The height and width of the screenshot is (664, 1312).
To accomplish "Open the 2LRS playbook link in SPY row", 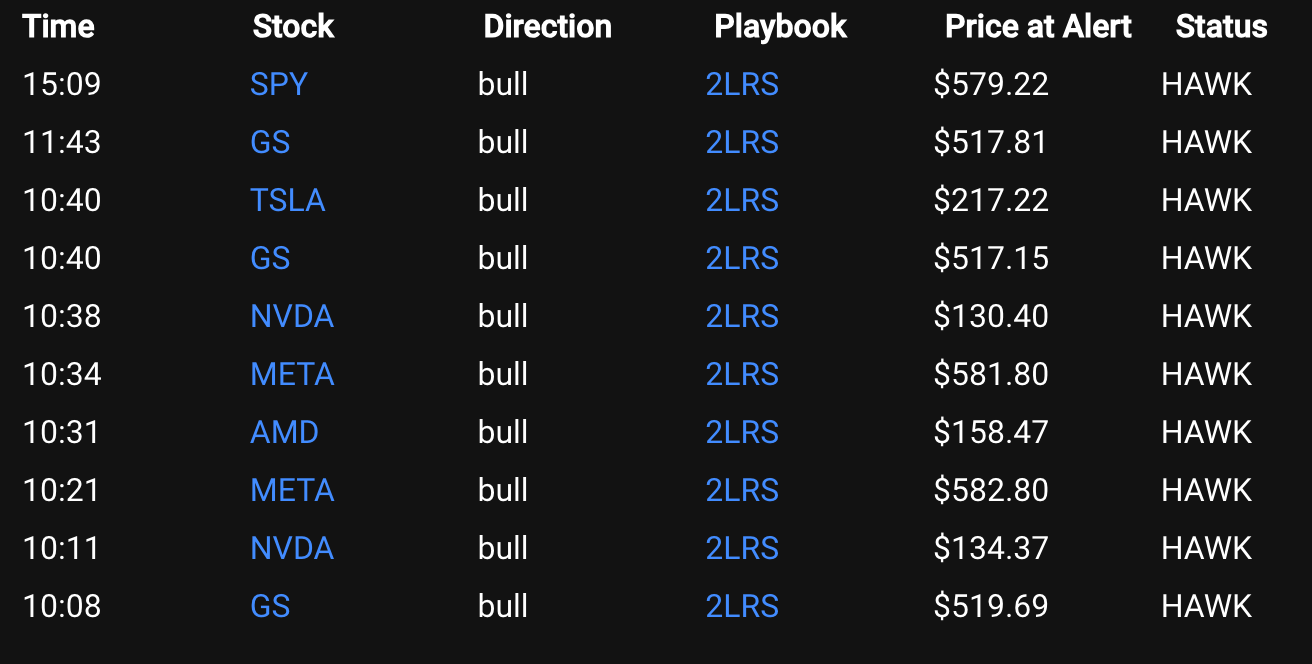I will (742, 84).
